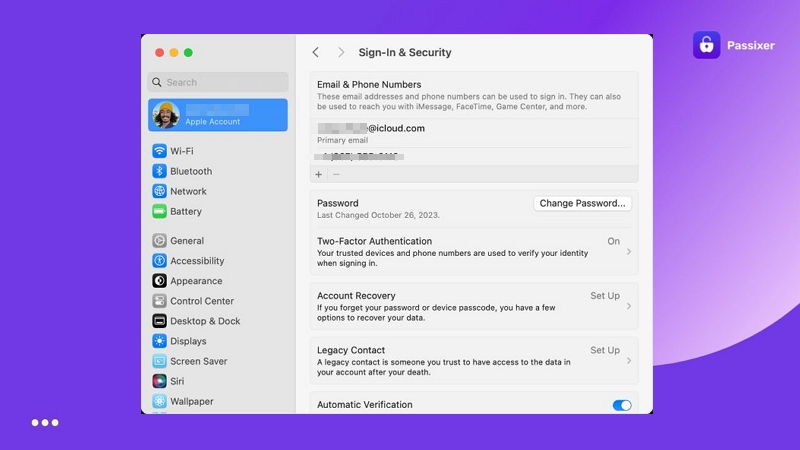Select the @icloud.com primary email row
The height and width of the screenshot is (450, 800).
[474, 133]
